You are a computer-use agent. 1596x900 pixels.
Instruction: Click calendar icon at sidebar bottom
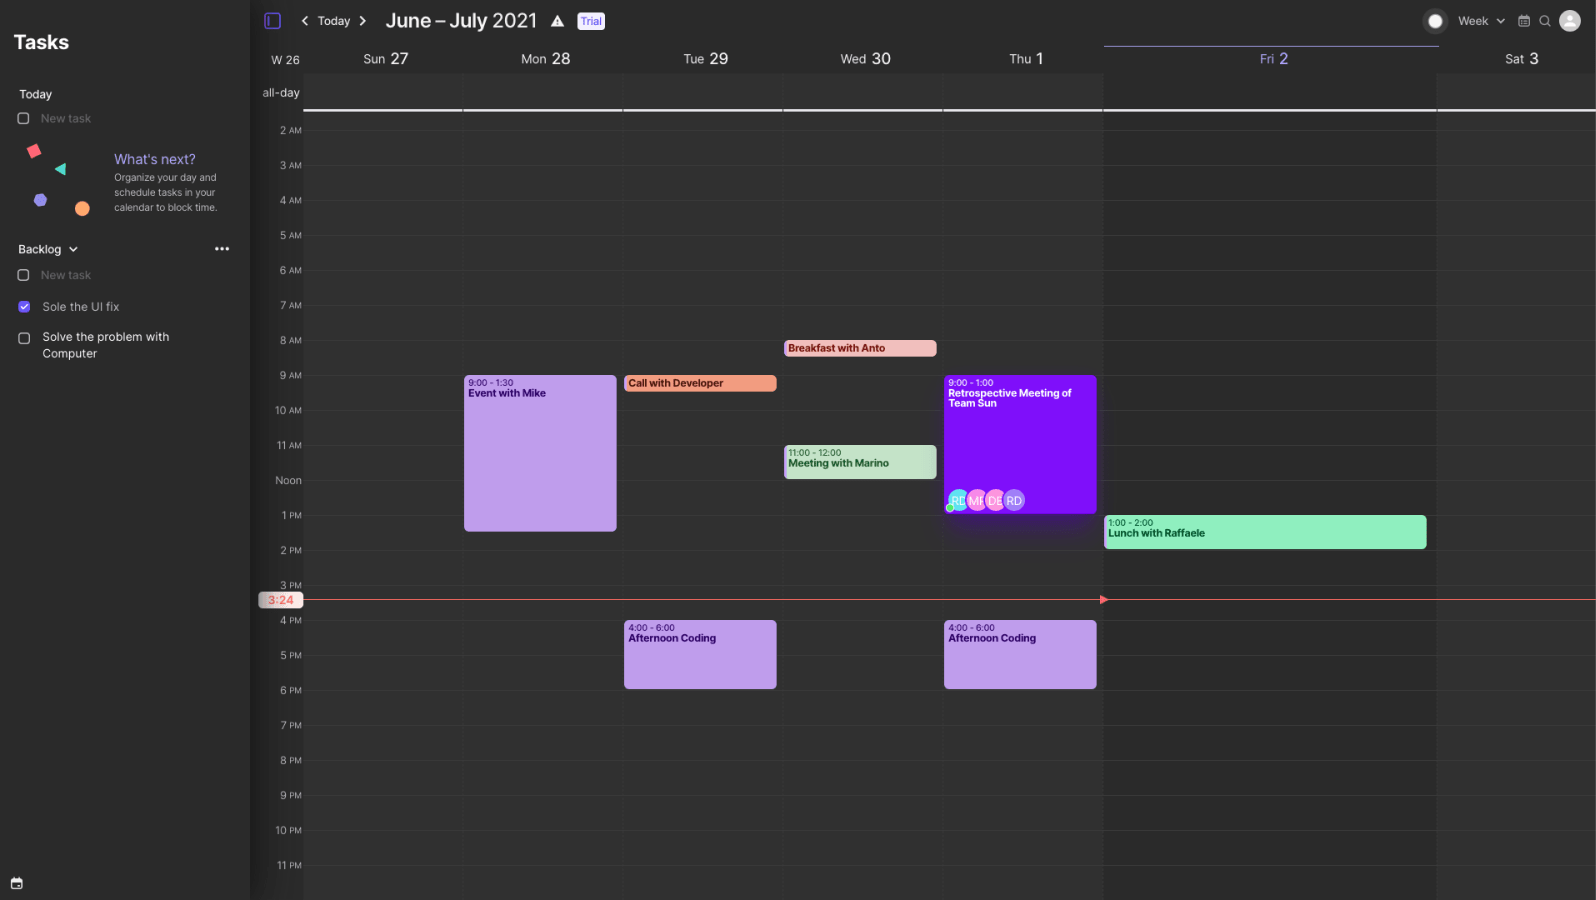click(17, 883)
